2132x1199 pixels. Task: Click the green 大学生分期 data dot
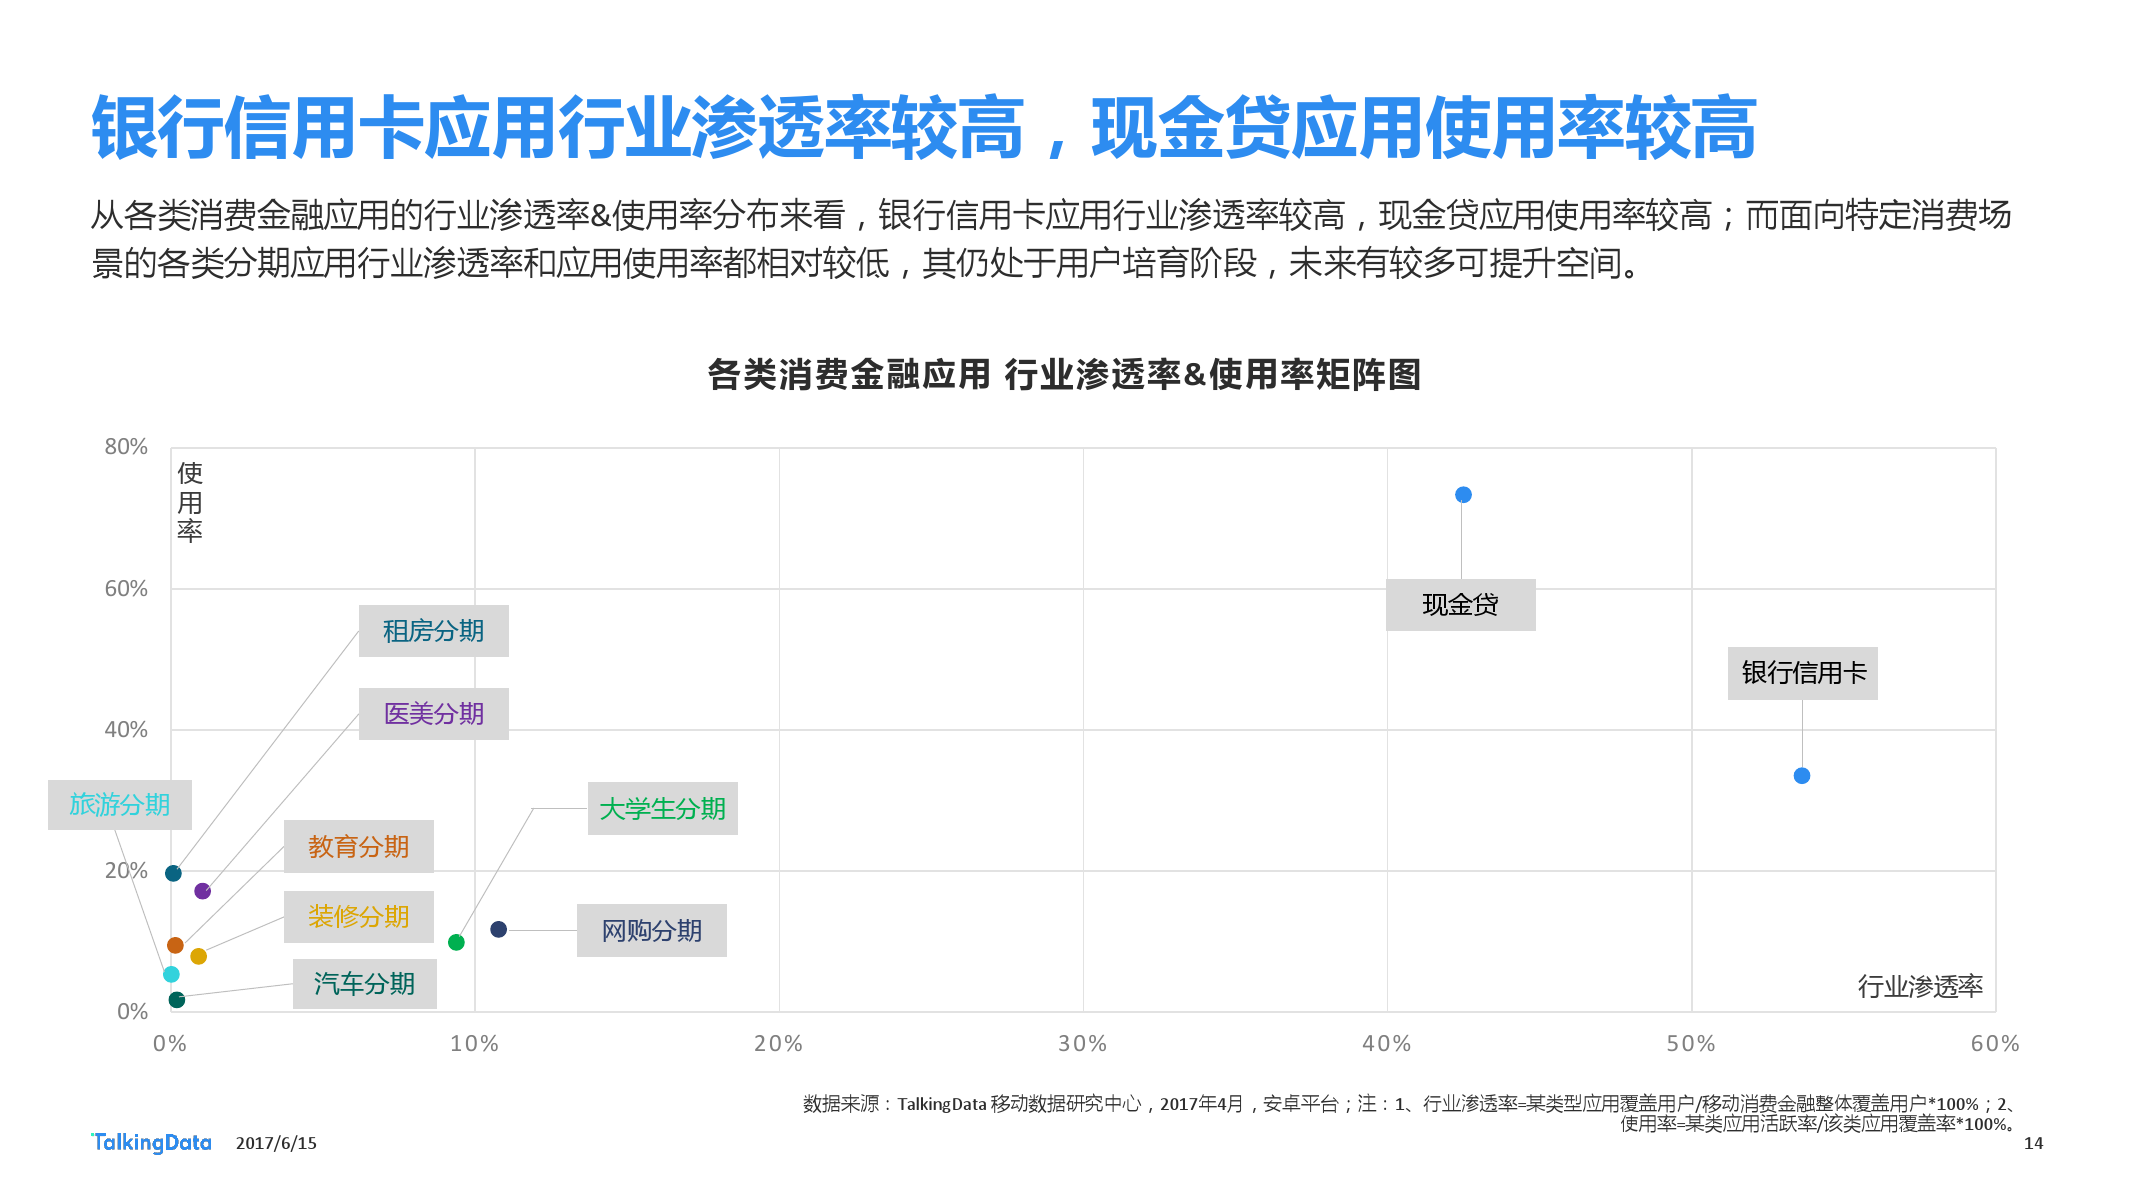point(456,943)
